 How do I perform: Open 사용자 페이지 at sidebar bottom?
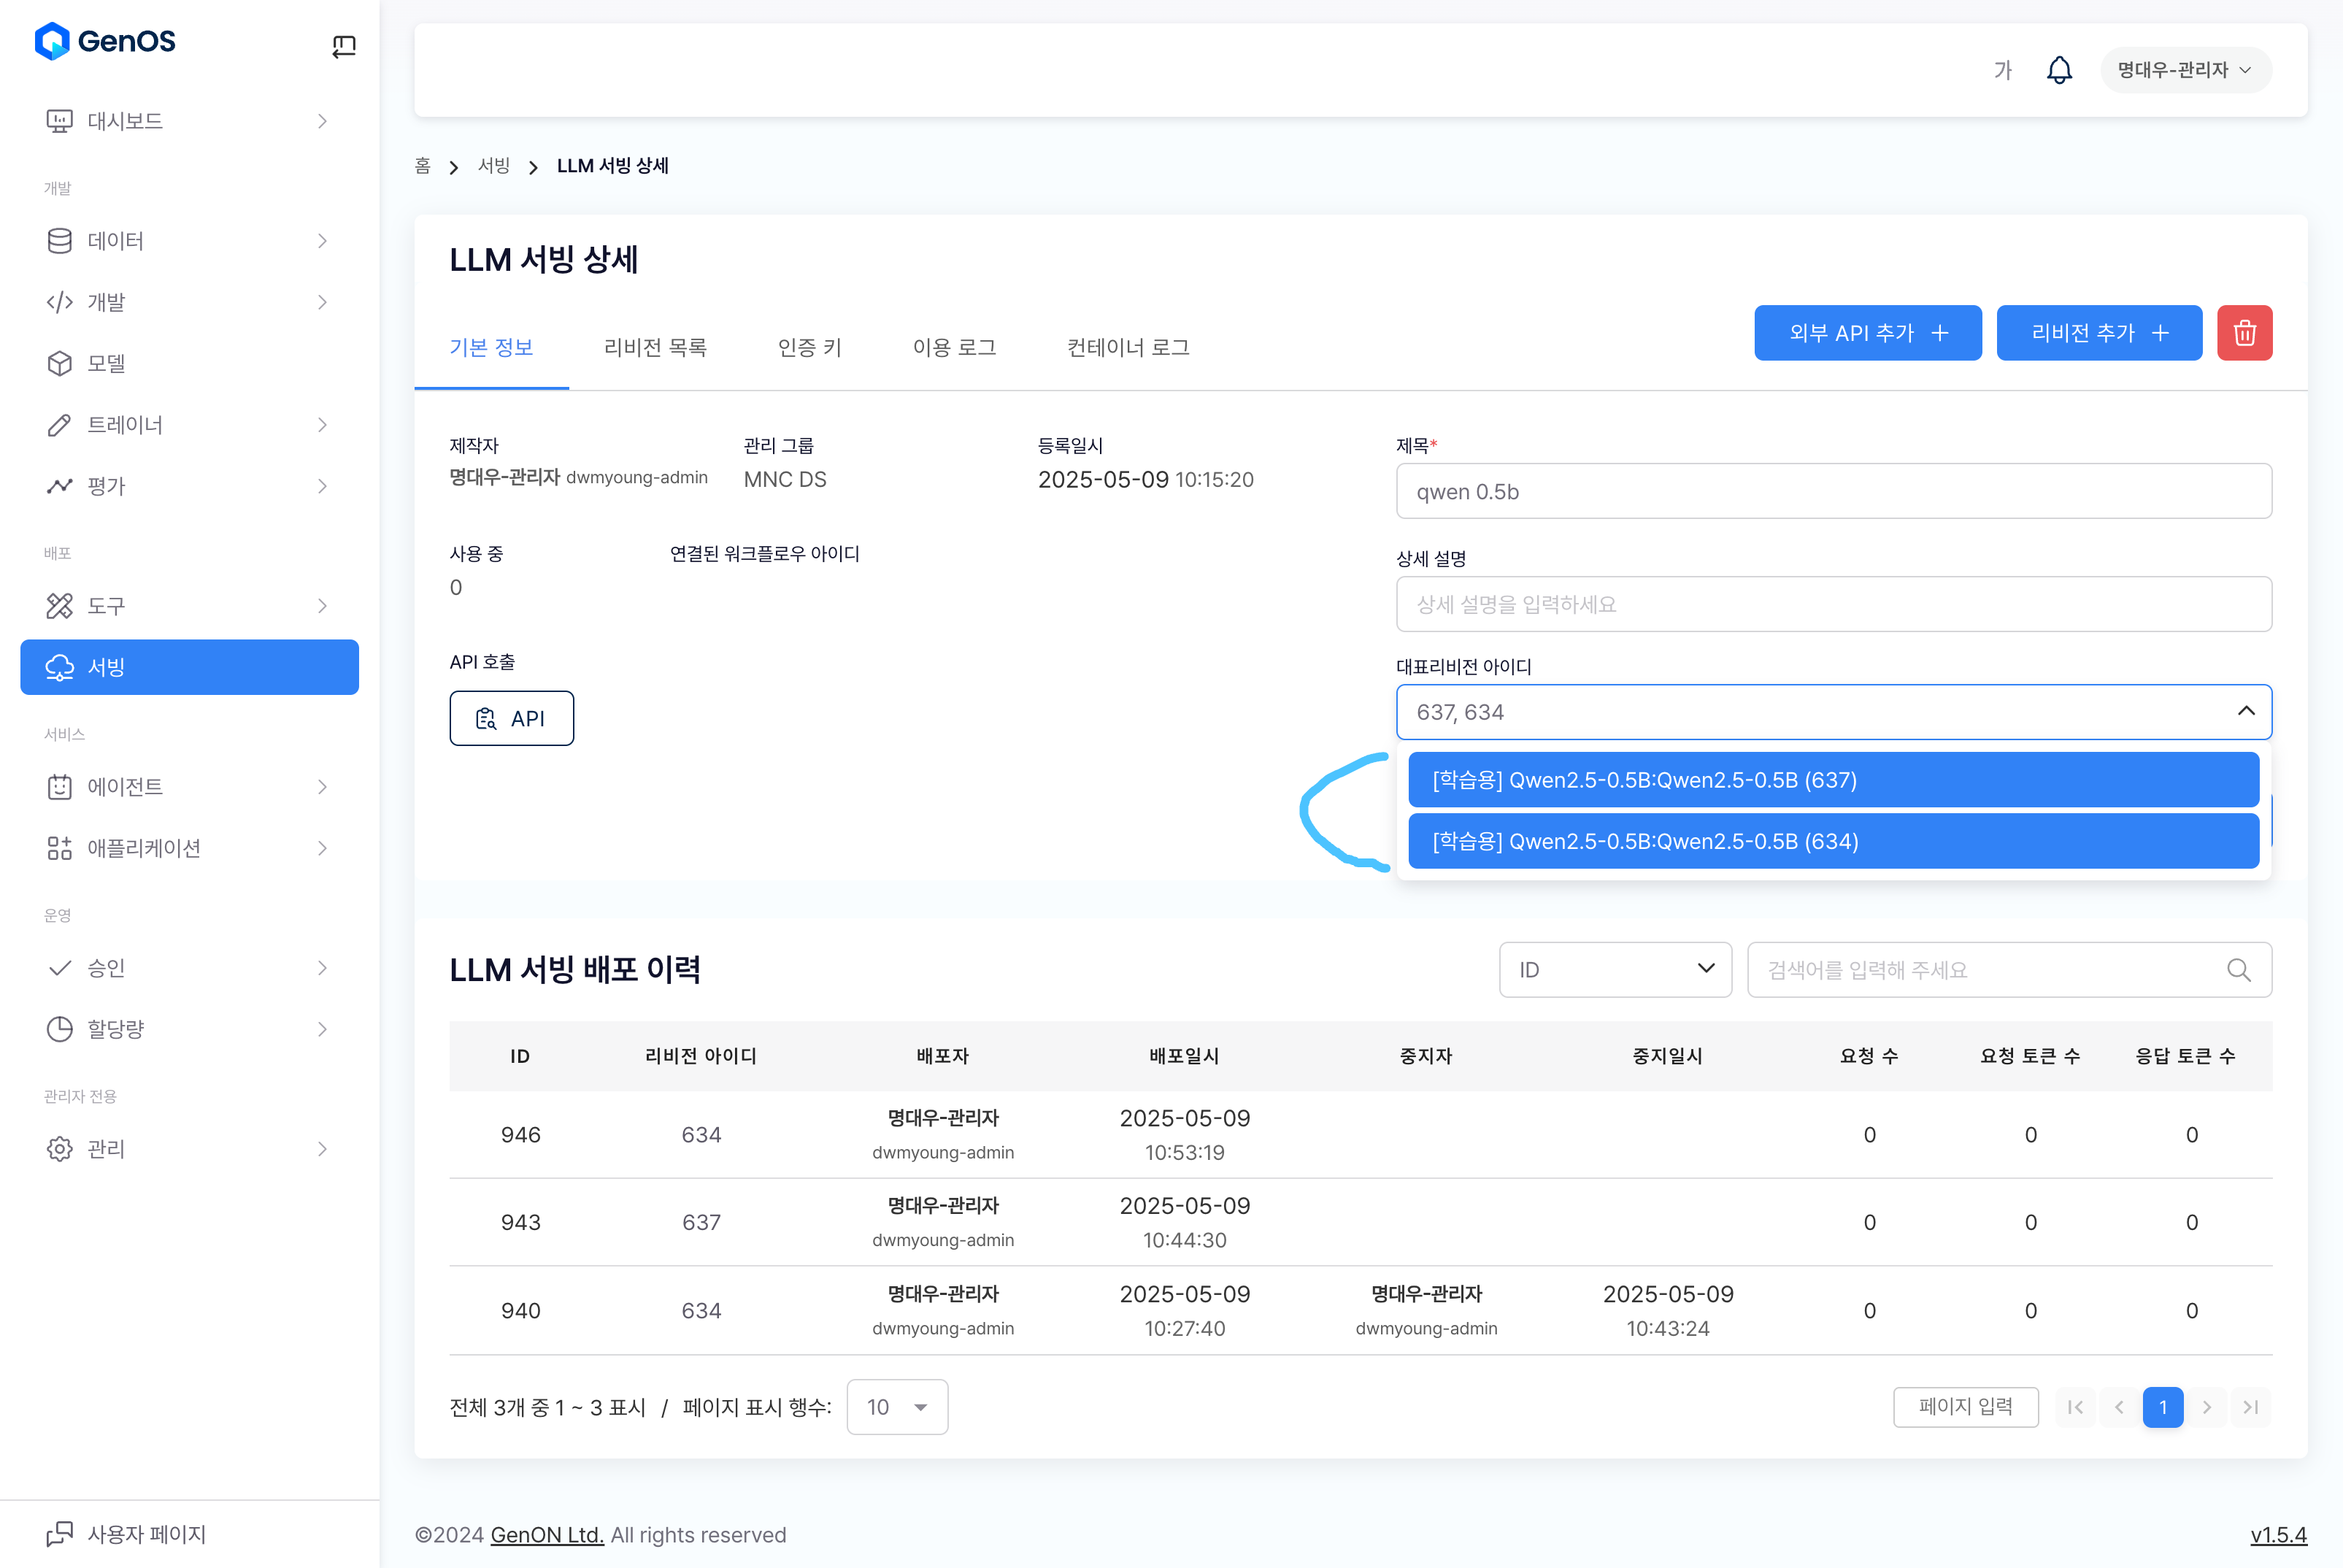[146, 1533]
